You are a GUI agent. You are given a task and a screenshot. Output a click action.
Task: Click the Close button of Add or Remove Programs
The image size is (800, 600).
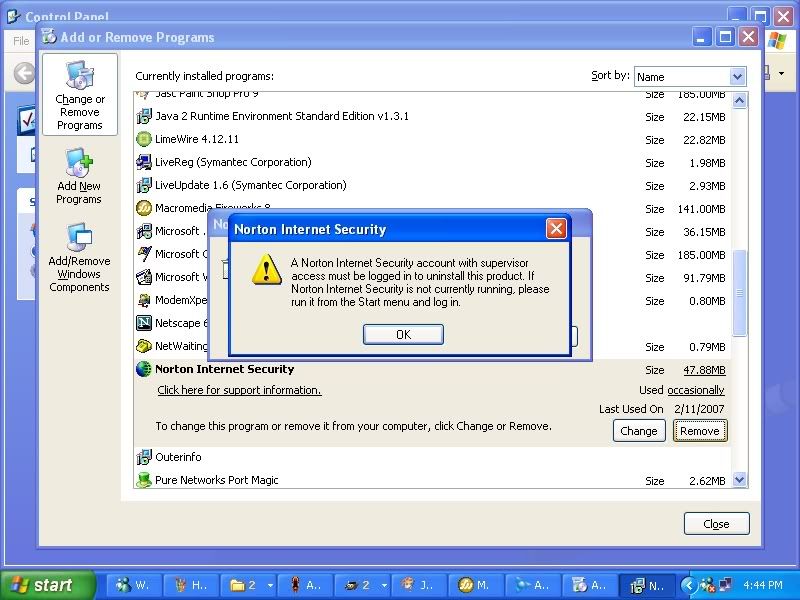pos(716,523)
